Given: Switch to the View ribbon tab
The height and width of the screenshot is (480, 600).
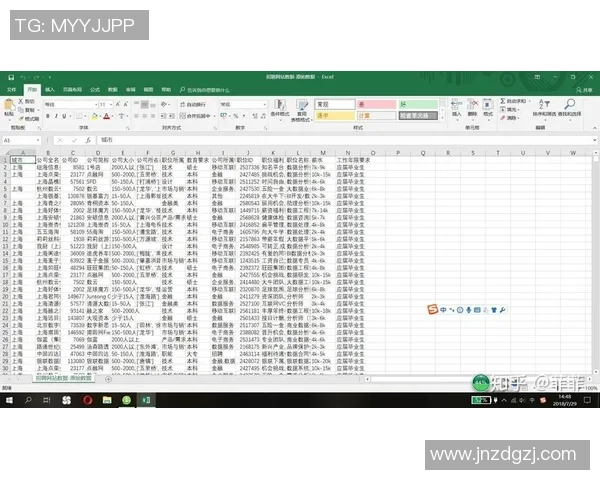Looking at the screenshot, I should pyautogui.click(x=148, y=90).
